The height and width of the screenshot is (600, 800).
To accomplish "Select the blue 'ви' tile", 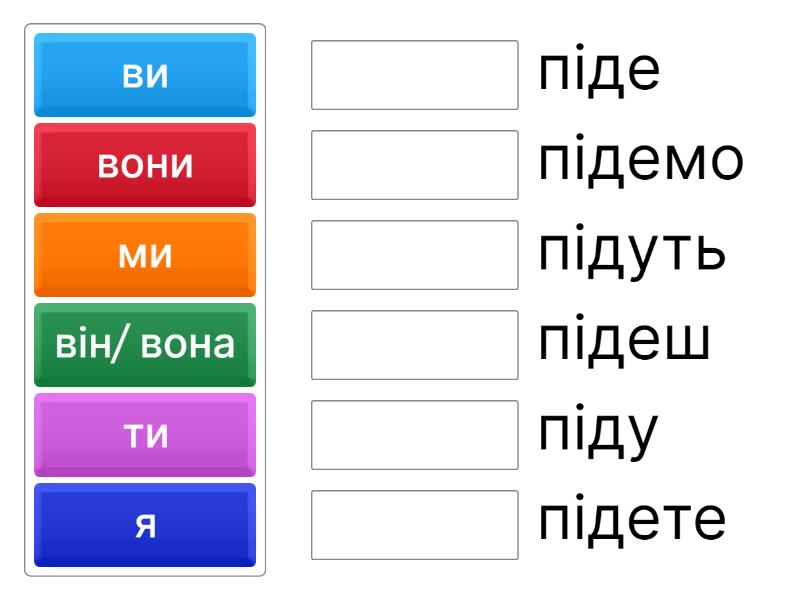I will coord(145,75).
